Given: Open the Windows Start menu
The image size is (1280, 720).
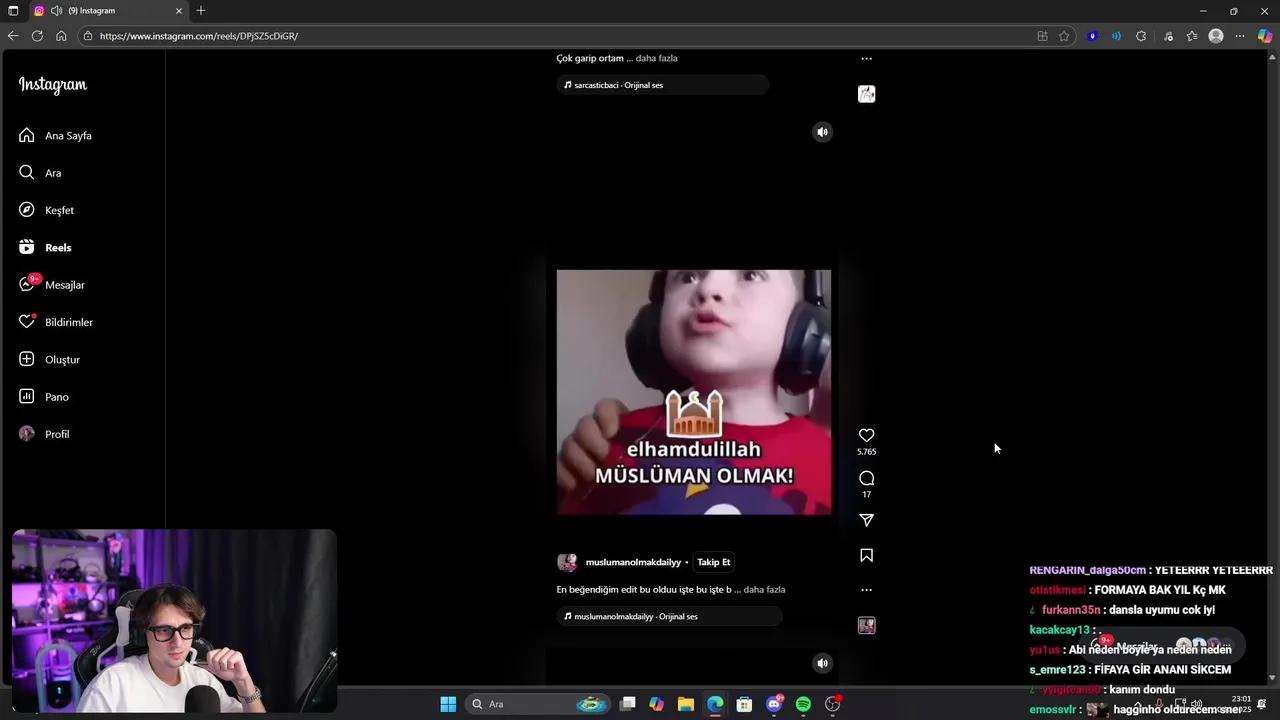Looking at the screenshot, I should click(x=448, y=704).
